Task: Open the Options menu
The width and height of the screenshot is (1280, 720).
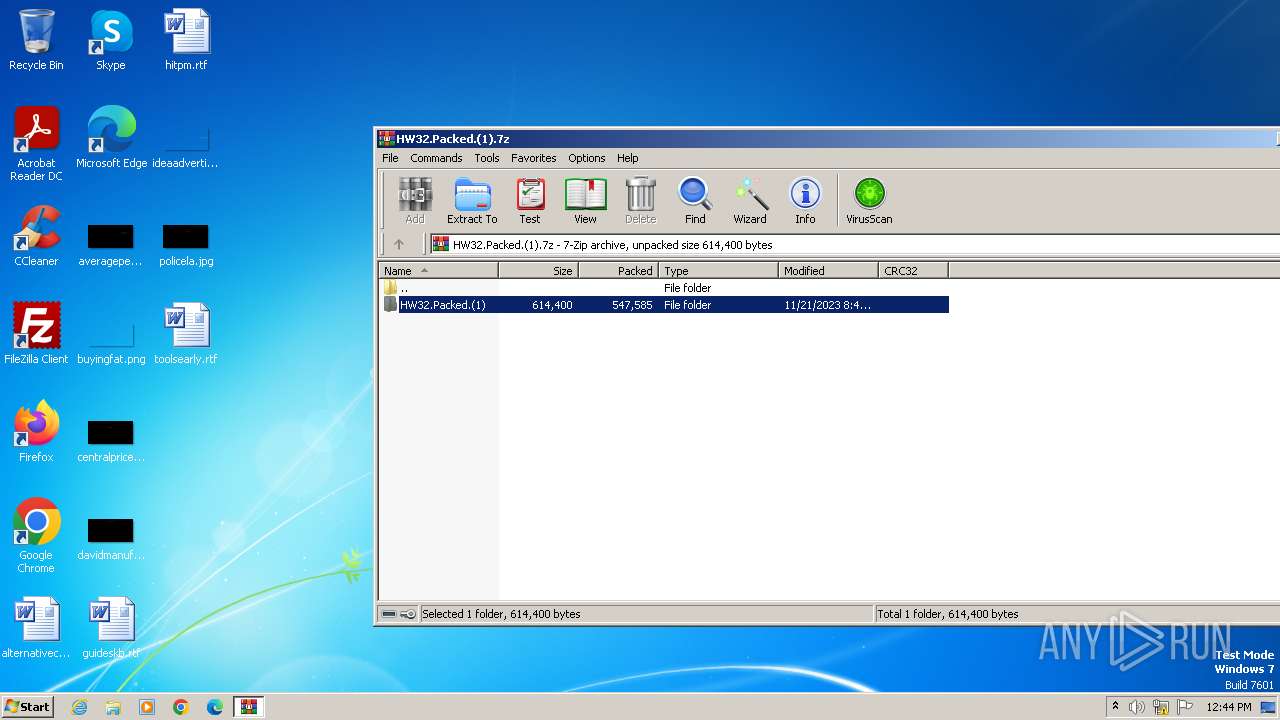Action: 587,158
